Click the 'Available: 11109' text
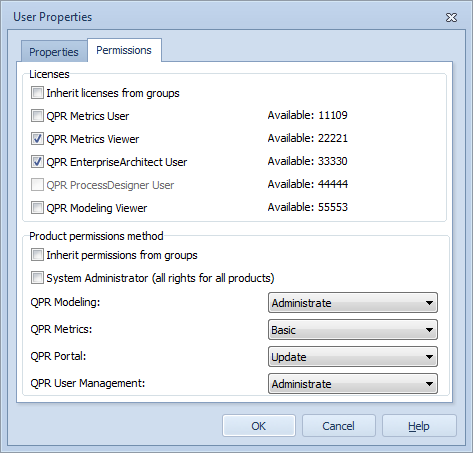Viewport: 473px width, 453px height. pos(308,115)
